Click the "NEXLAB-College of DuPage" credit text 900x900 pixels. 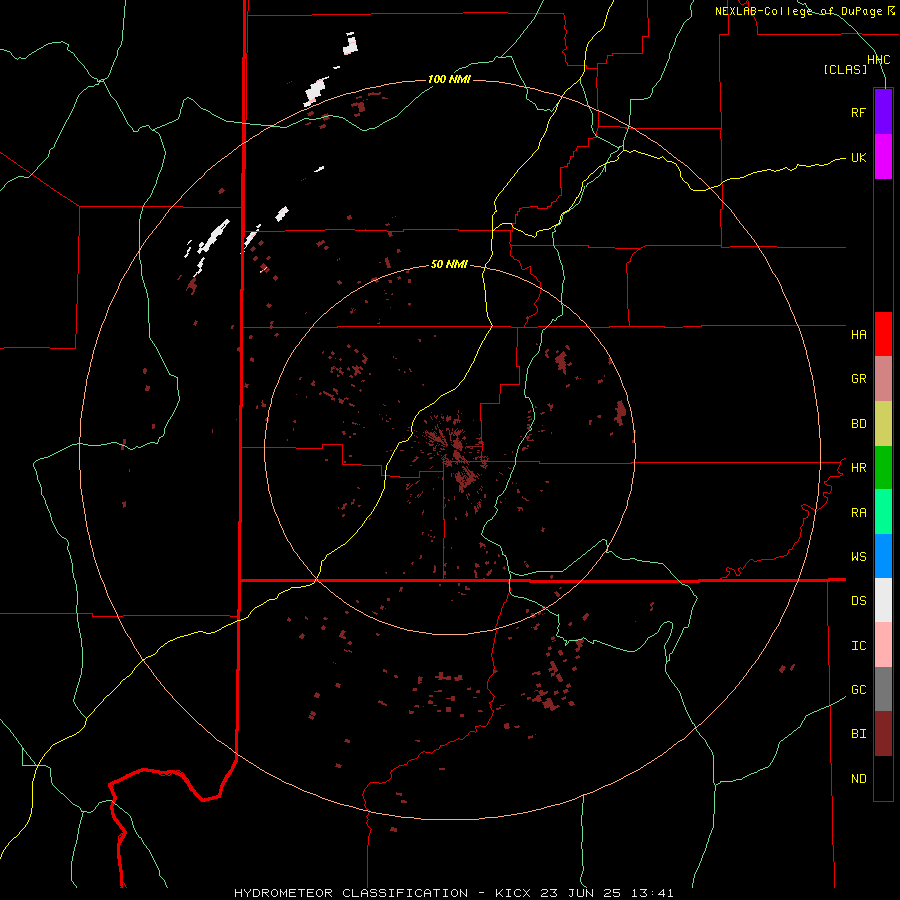pyautogui.click(x=800, y=11)
